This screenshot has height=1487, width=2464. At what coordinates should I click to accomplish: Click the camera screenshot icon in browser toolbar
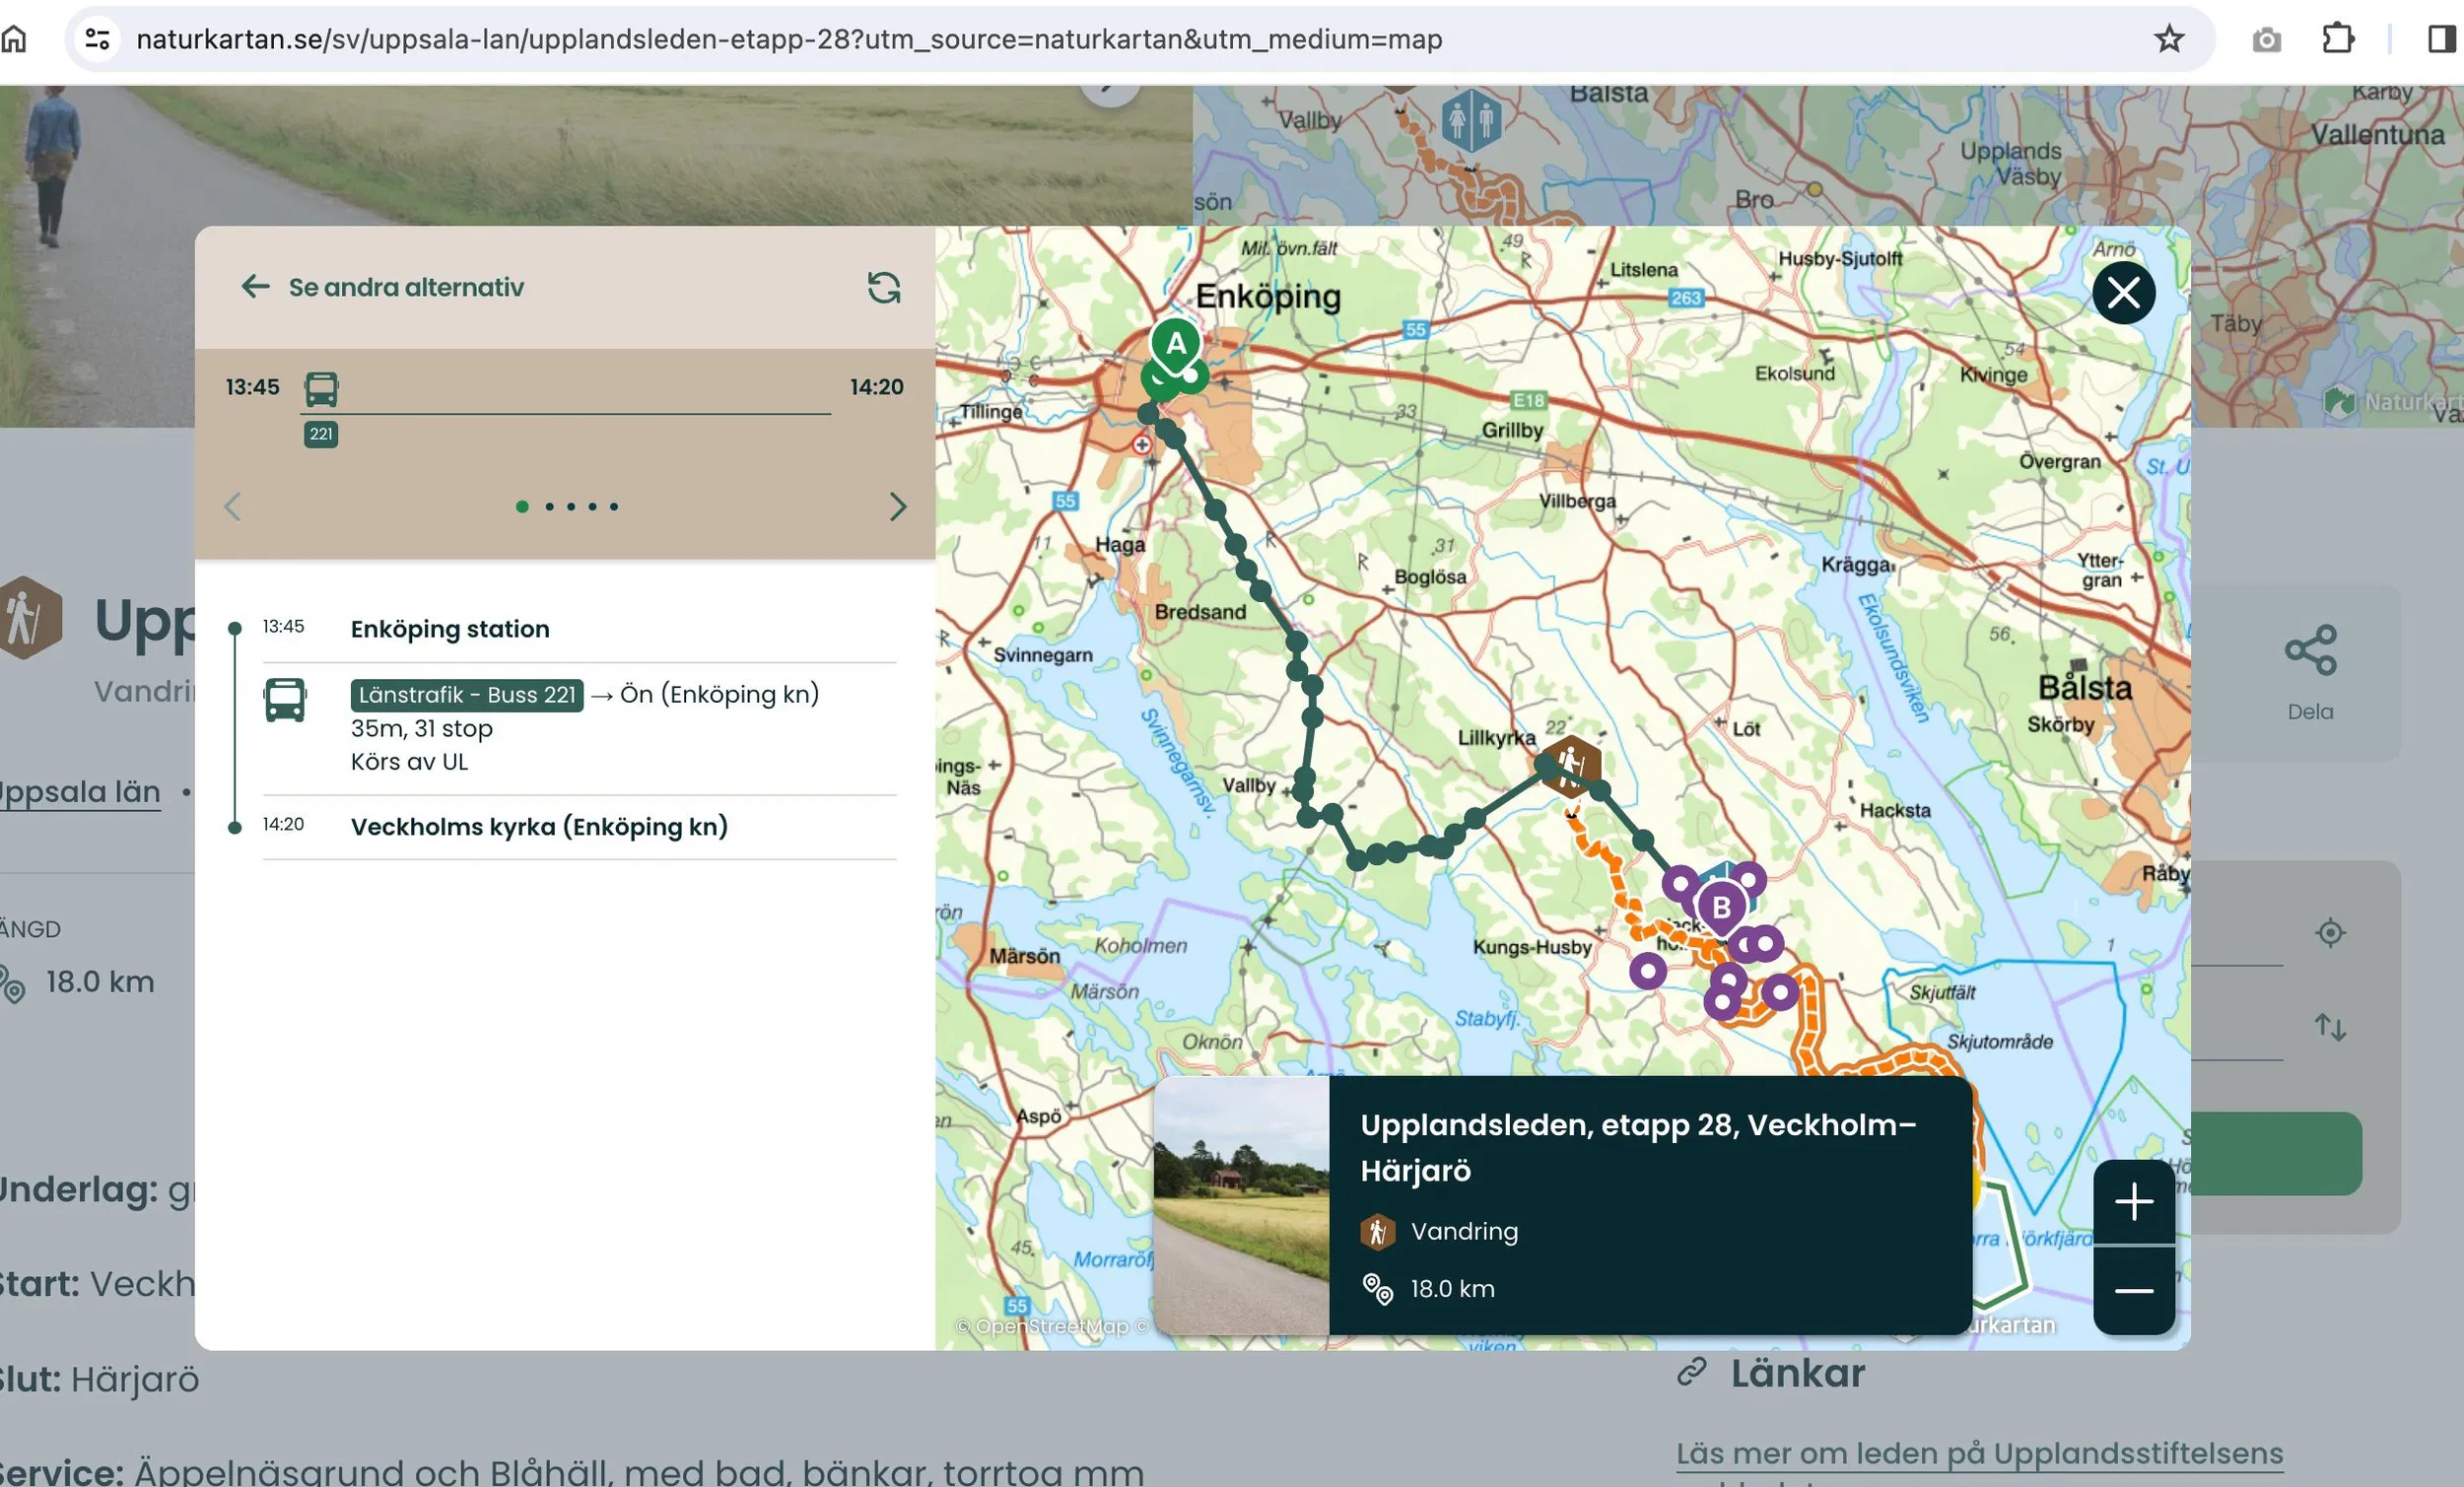[x=2266, y=40]
